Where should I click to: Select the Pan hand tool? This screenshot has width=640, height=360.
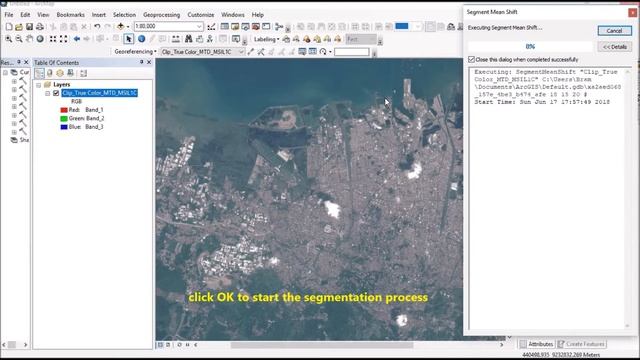coord(29,39)
